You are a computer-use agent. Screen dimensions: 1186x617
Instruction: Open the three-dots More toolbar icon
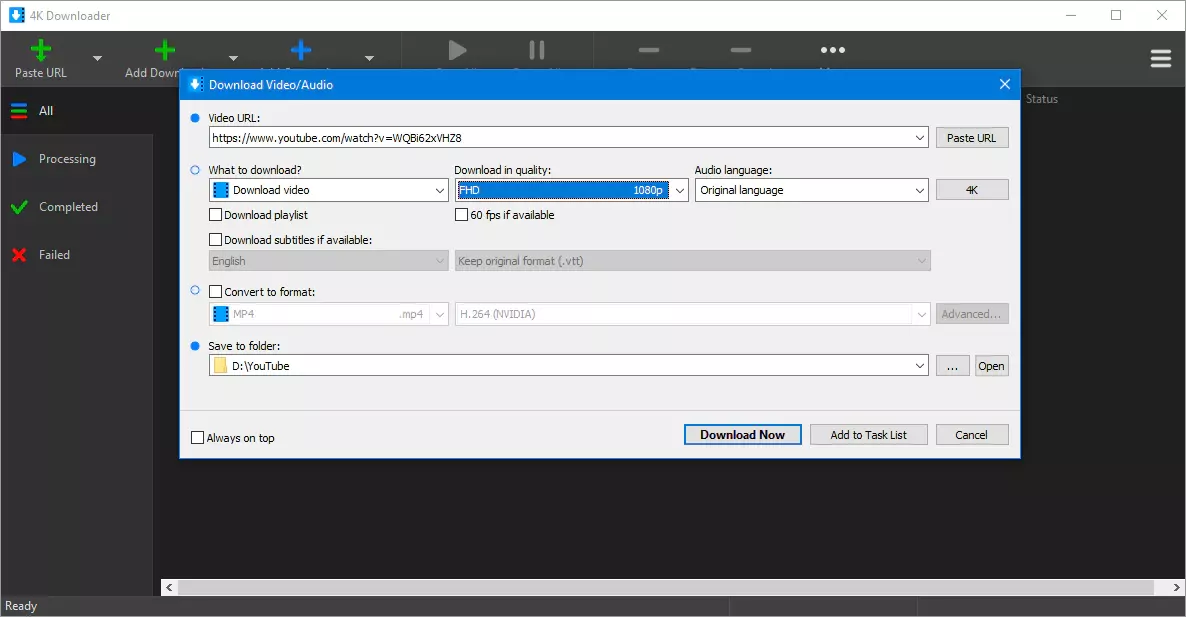[832, 50]
